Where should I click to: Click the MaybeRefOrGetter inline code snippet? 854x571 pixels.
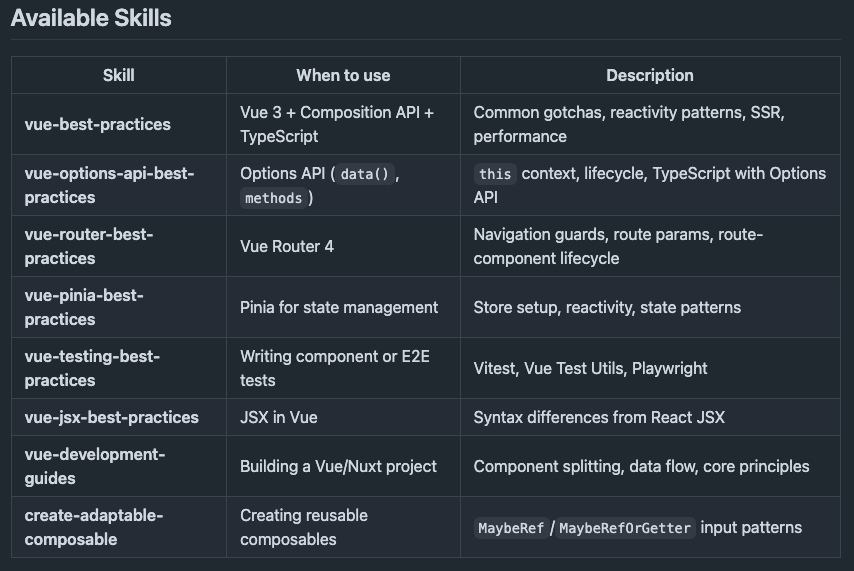626,528
